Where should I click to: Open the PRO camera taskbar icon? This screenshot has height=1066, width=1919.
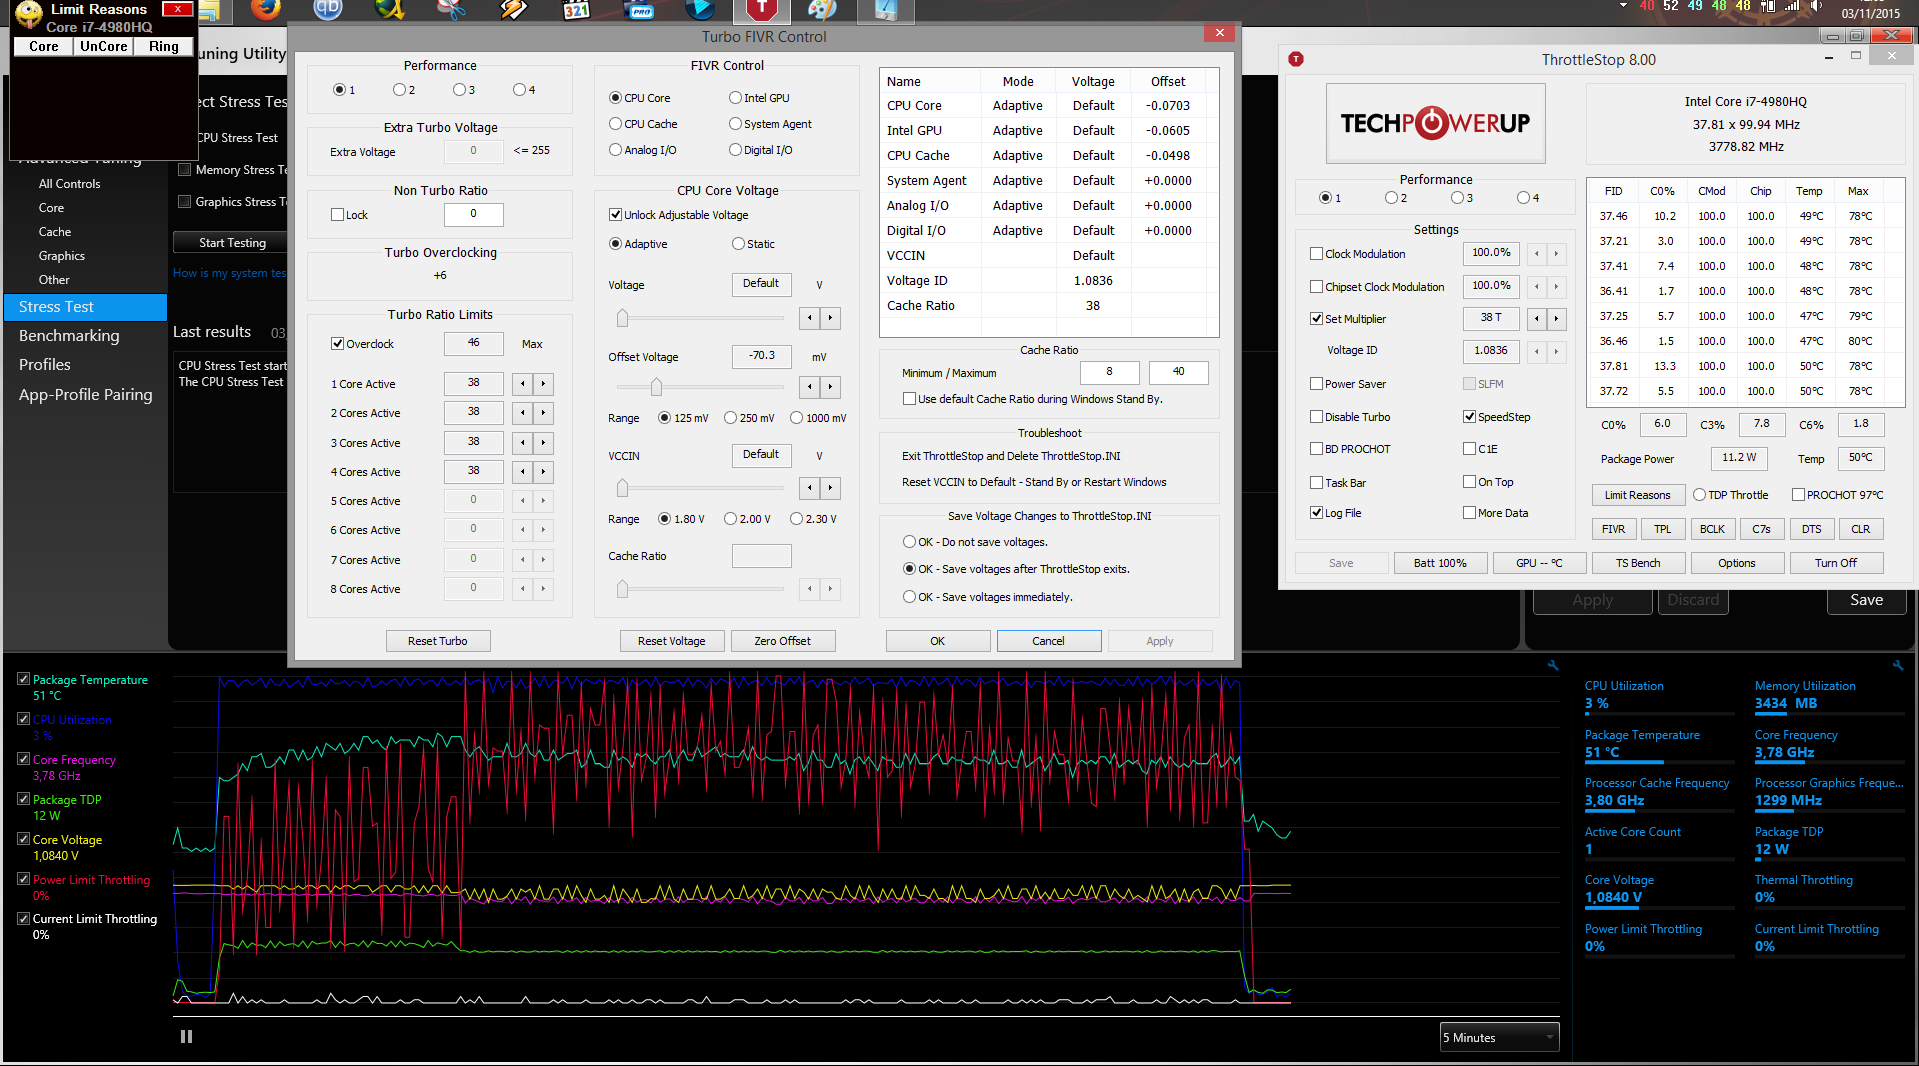(x=638, y=10)
